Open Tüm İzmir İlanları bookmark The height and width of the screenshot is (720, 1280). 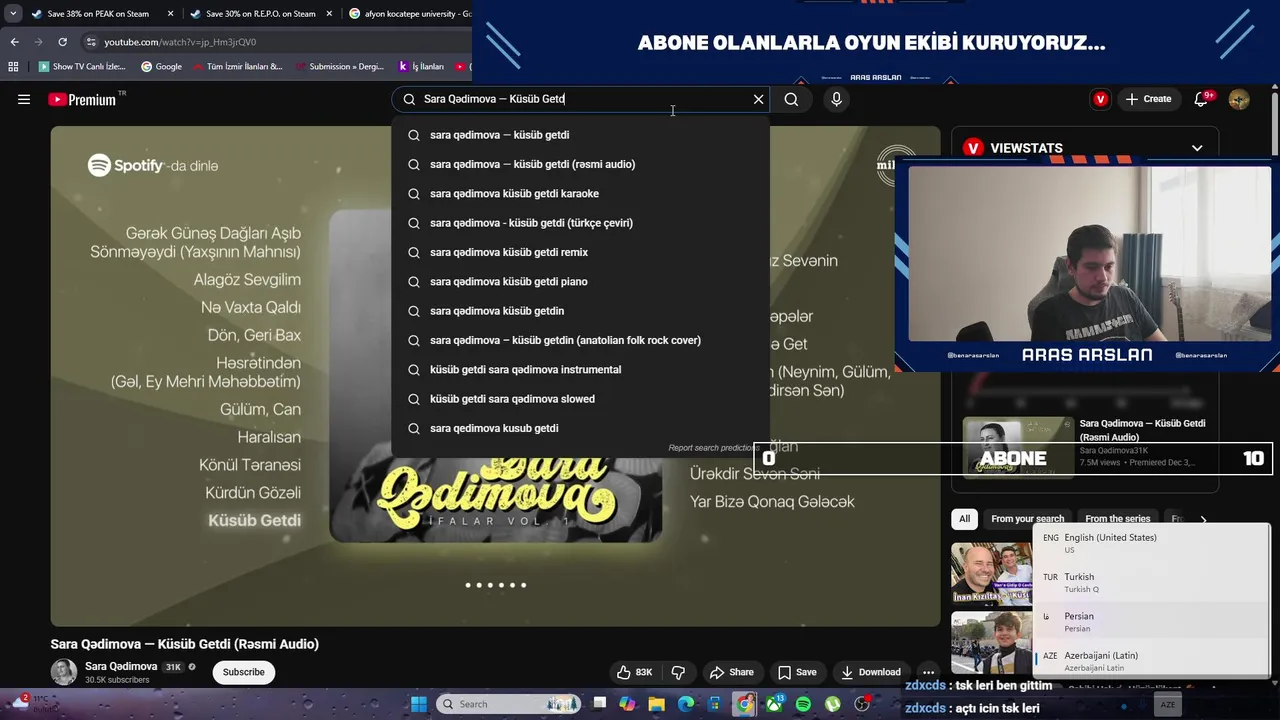click(x=237, y=67)
